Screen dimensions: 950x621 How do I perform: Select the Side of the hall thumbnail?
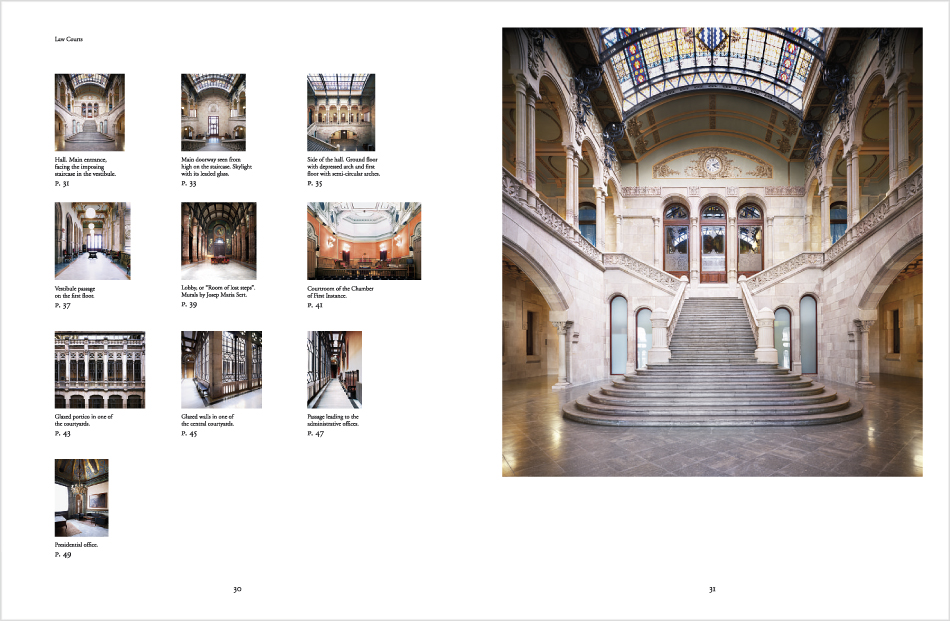click(x=340, y=112)
